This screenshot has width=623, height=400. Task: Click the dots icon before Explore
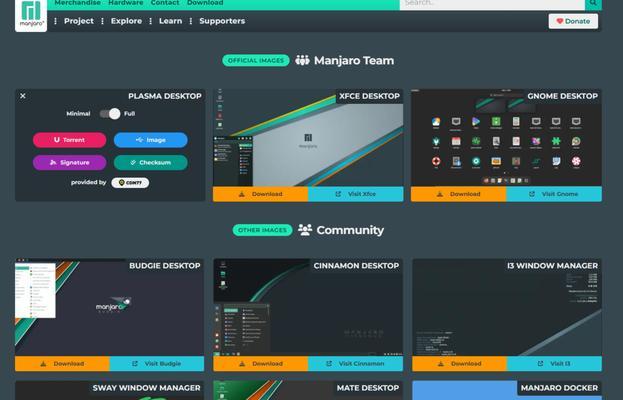pos(103,21)
